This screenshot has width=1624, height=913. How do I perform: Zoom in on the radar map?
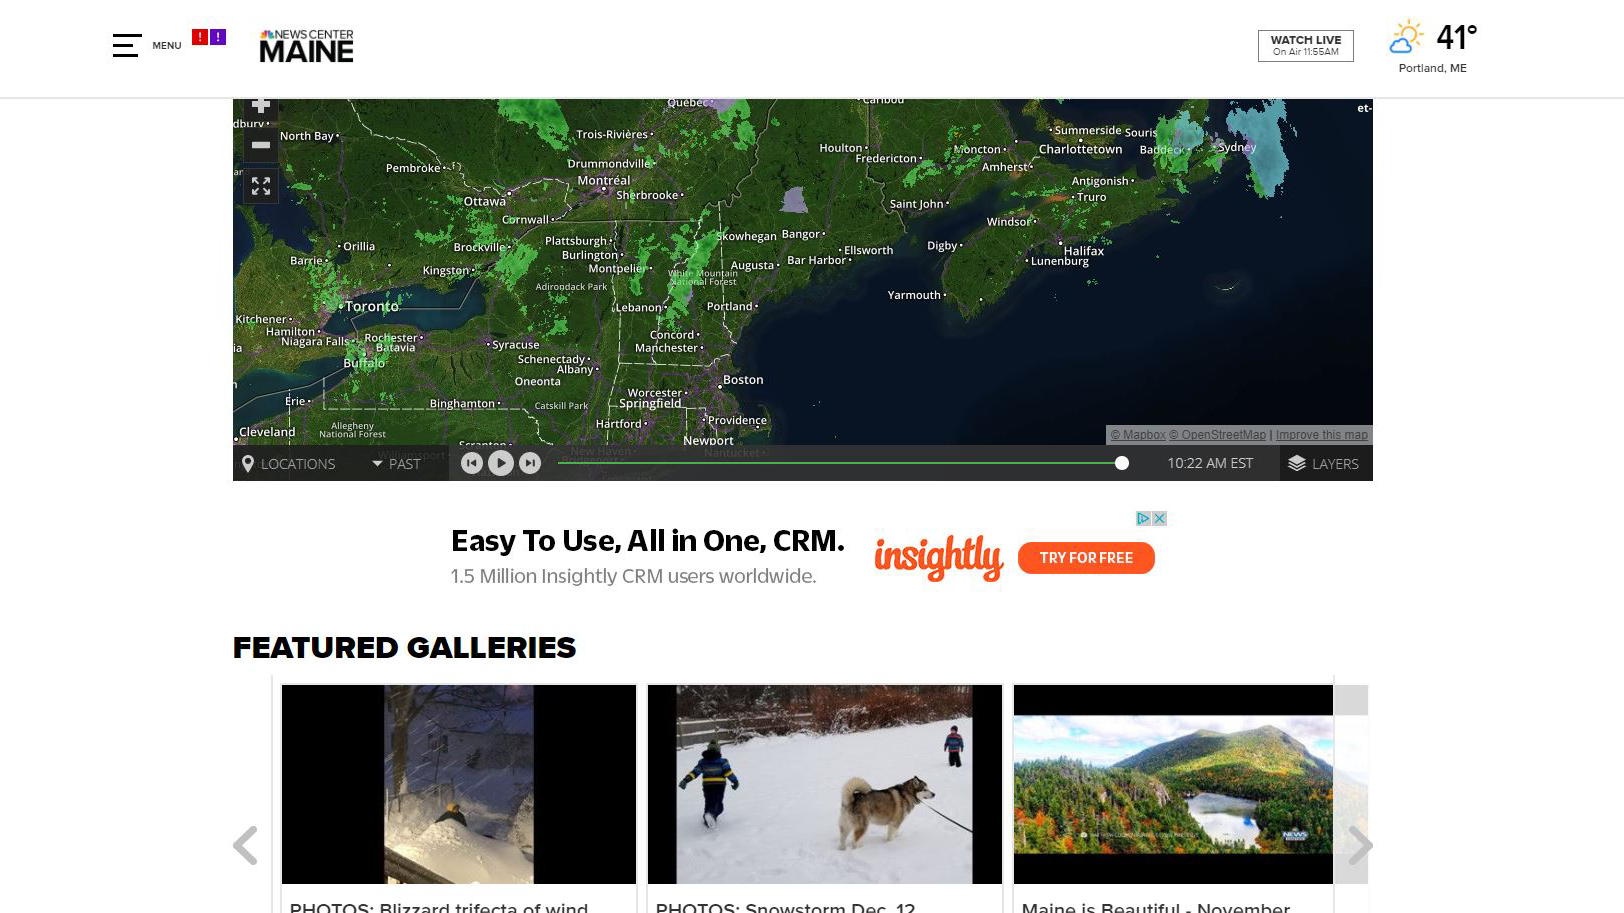point(261,106)
